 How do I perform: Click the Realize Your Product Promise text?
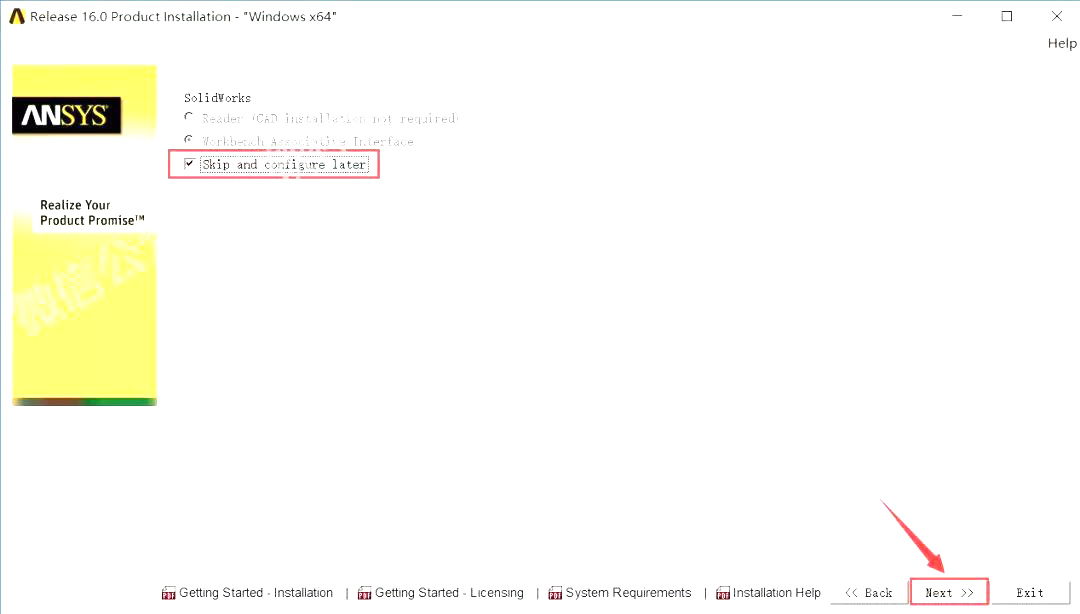[x=92, y=213]
